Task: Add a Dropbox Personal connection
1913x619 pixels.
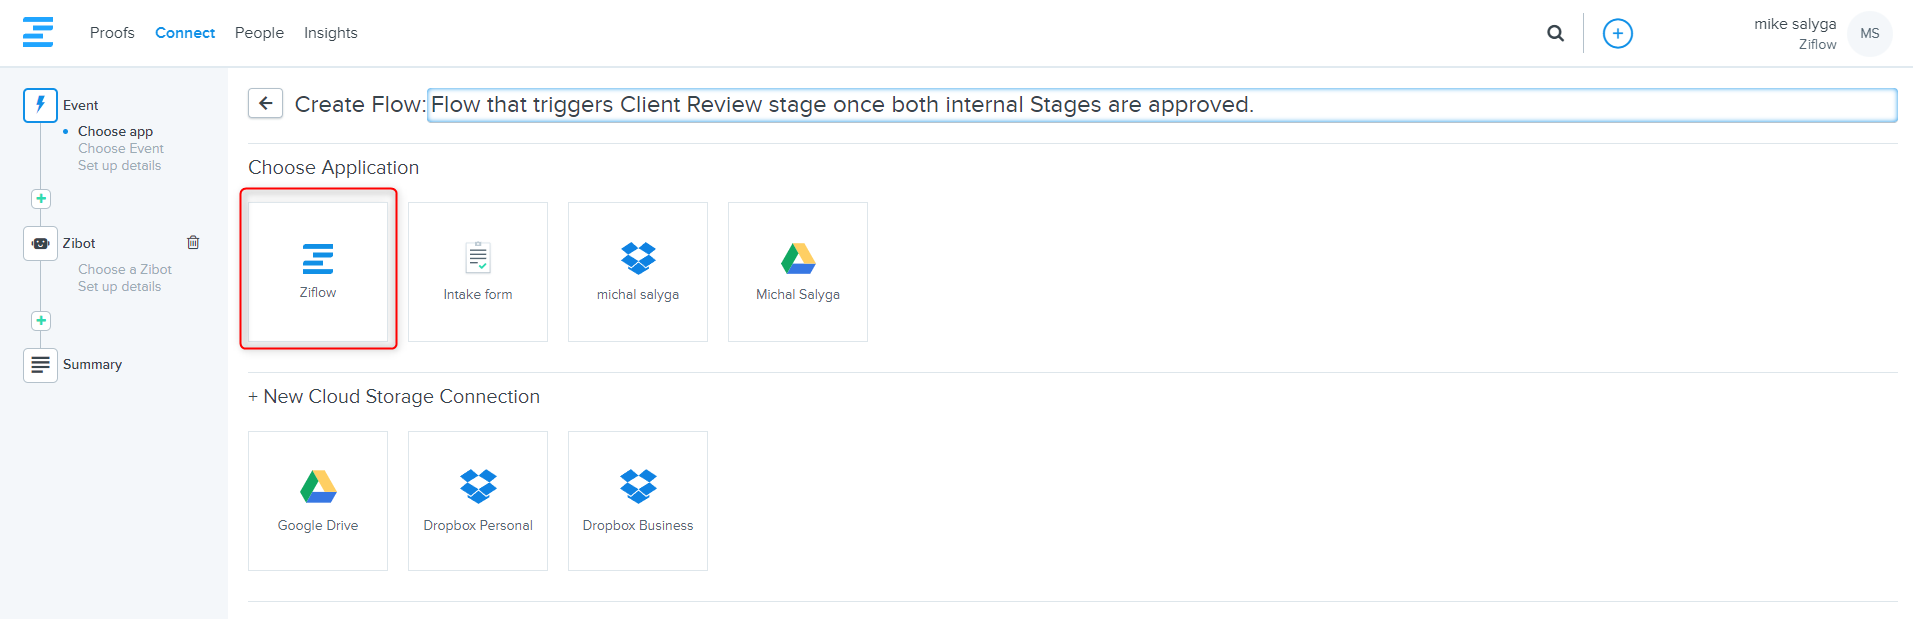Action: click(478, 500)
